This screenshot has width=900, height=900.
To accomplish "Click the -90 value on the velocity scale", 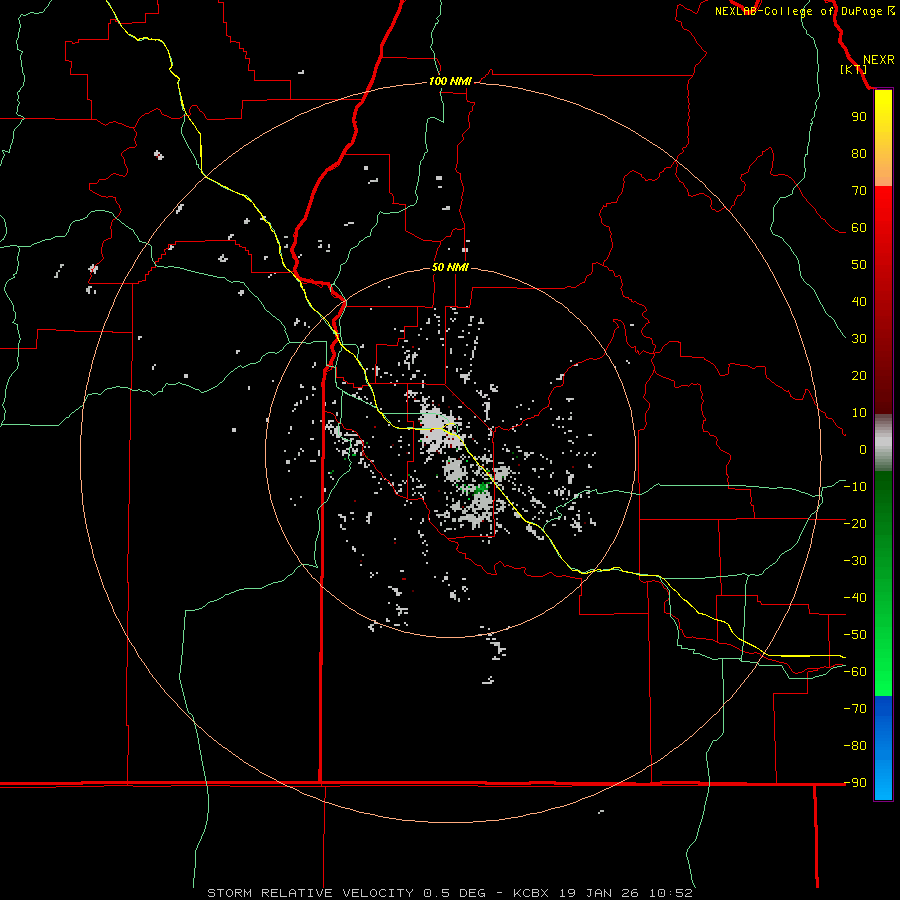I will tap(855, 782).
